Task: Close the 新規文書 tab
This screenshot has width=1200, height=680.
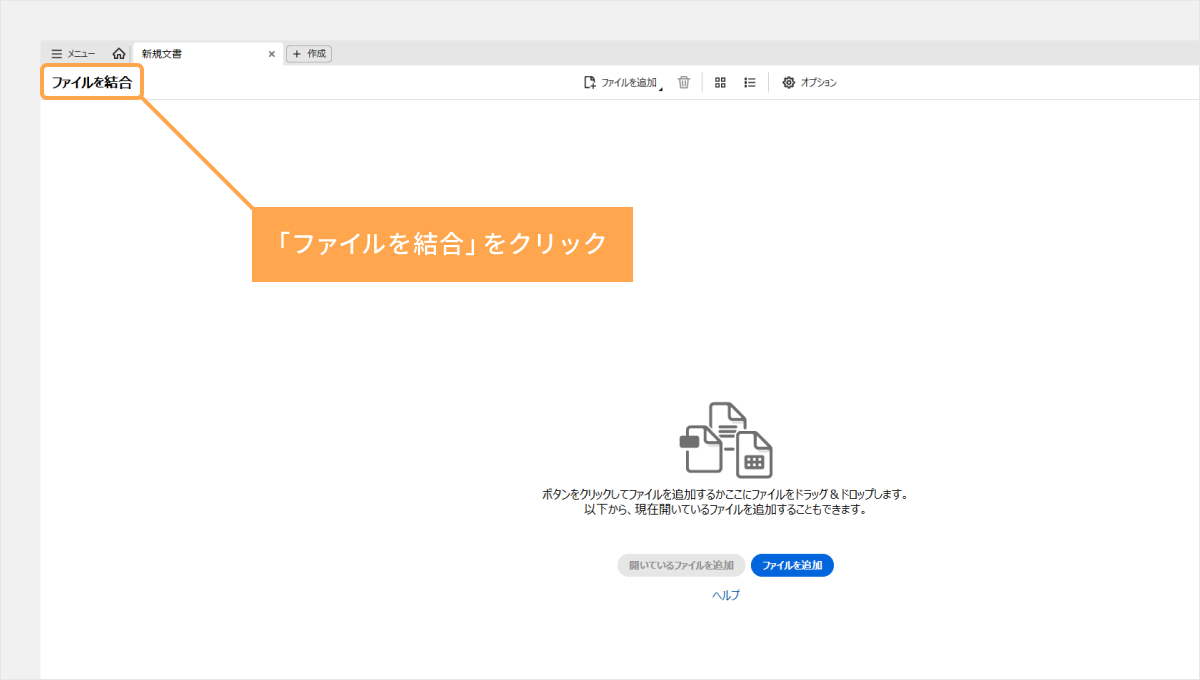Action: coord(272,54)
